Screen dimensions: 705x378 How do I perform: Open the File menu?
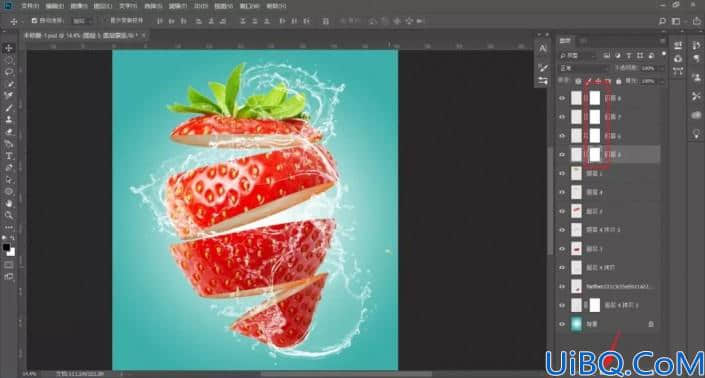30,6
